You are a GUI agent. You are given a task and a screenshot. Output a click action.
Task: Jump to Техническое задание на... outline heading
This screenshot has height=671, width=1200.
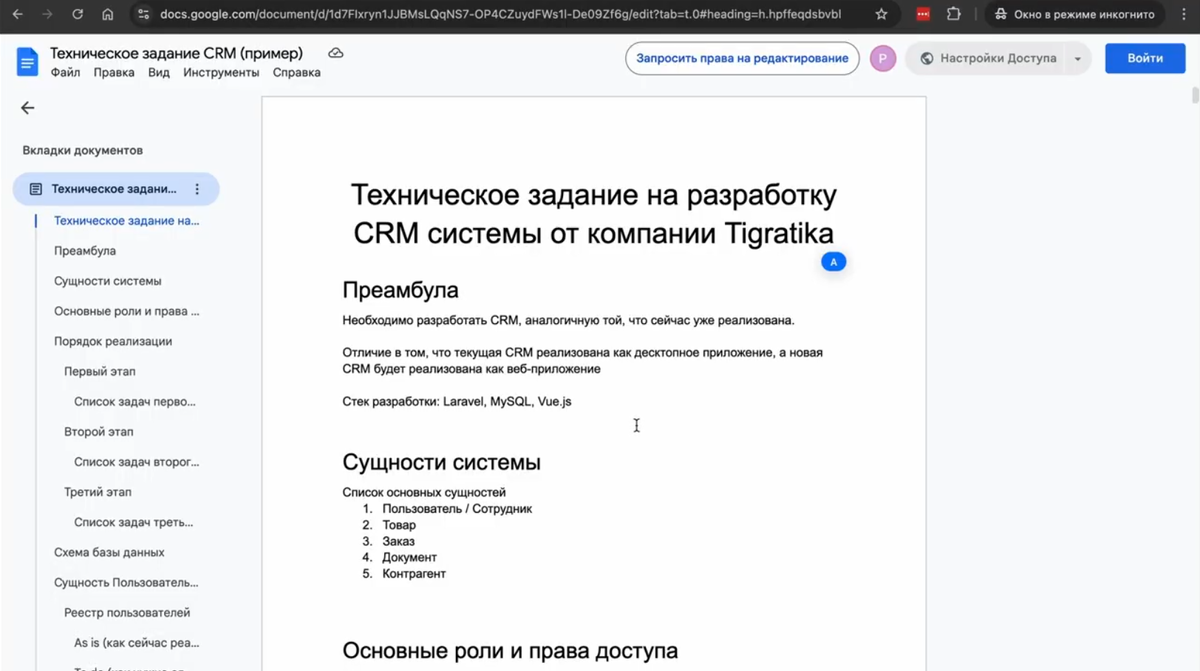click(x=126, y=221)
